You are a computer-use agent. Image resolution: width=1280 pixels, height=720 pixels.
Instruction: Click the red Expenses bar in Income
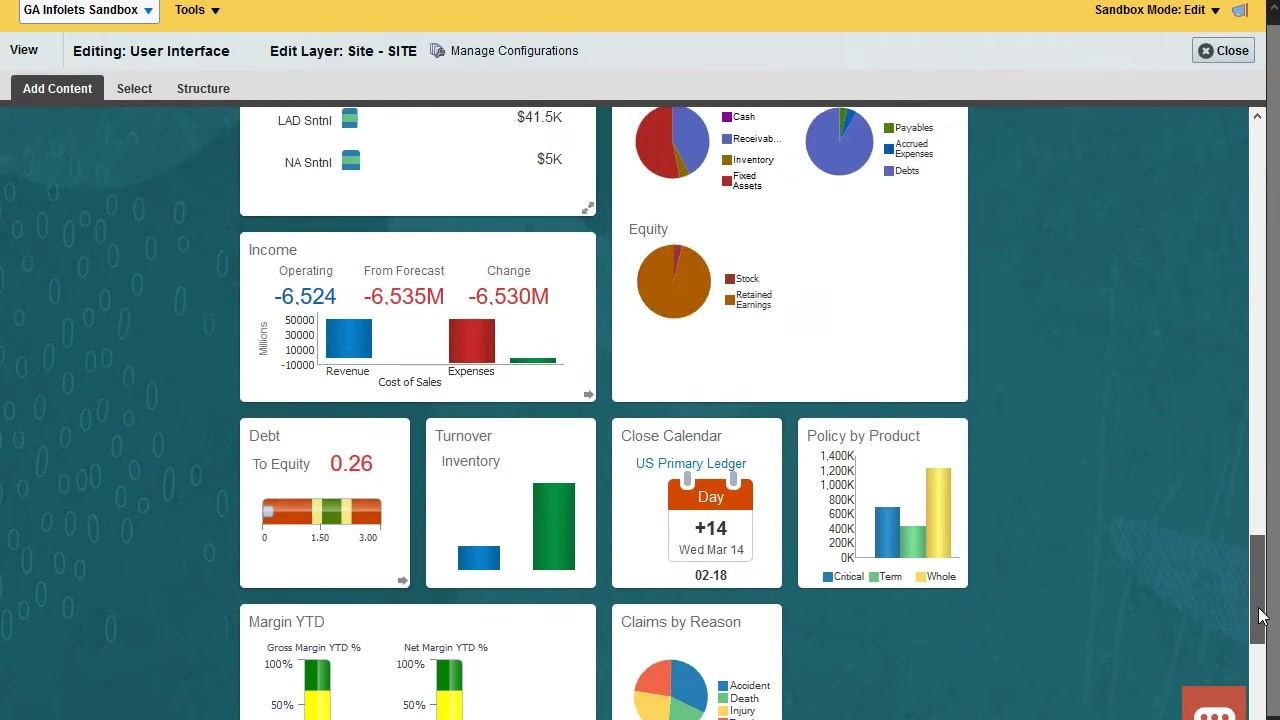coord(472,341)
